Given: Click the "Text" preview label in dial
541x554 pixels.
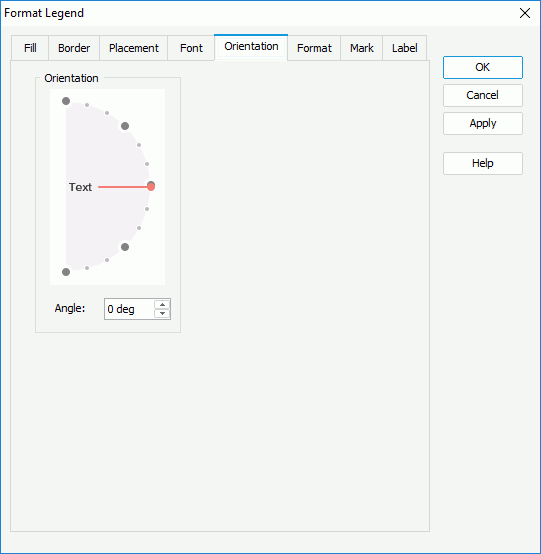Looking at the screenshot, I should click(80, 187).
